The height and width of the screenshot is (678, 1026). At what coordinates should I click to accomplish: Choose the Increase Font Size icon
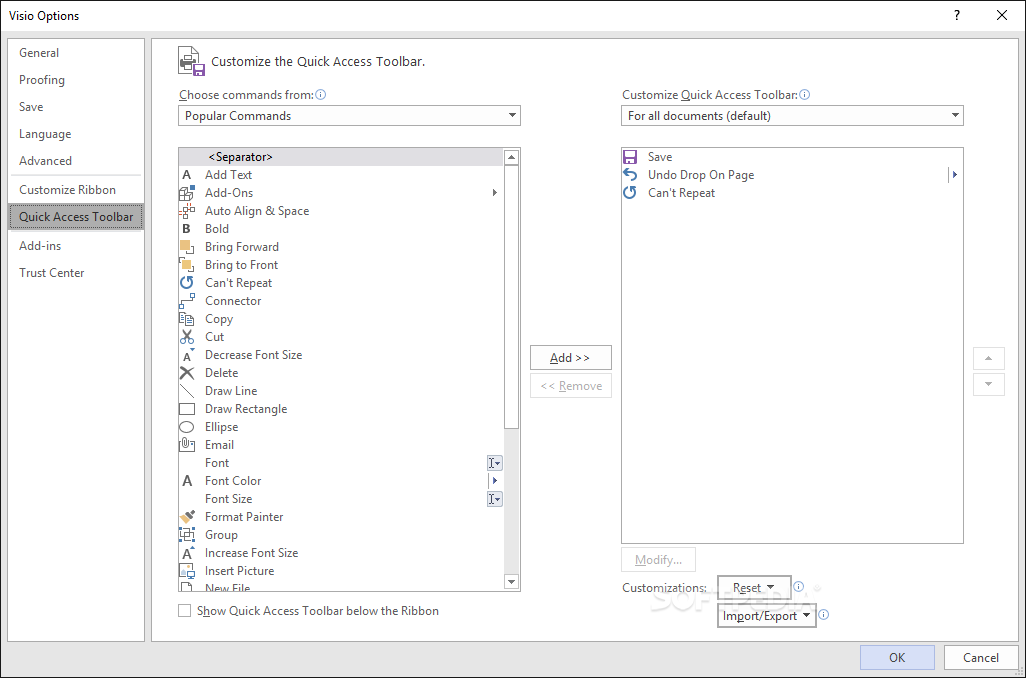click(188, 553)
